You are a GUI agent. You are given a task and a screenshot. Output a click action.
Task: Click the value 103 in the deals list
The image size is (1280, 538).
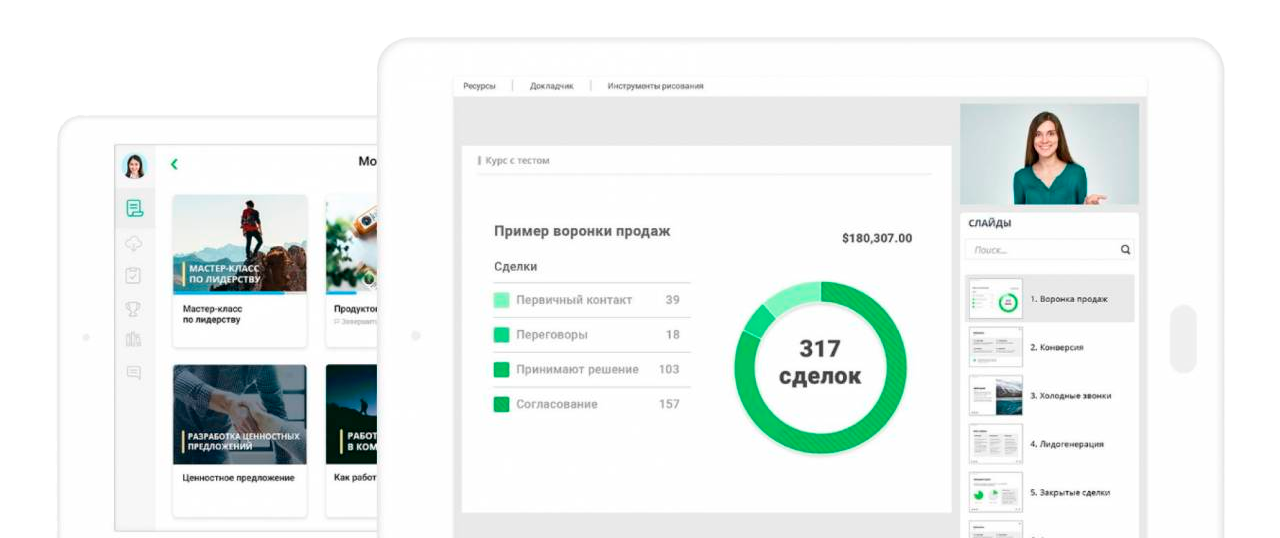pyautogui.click(x=669, y=369)
